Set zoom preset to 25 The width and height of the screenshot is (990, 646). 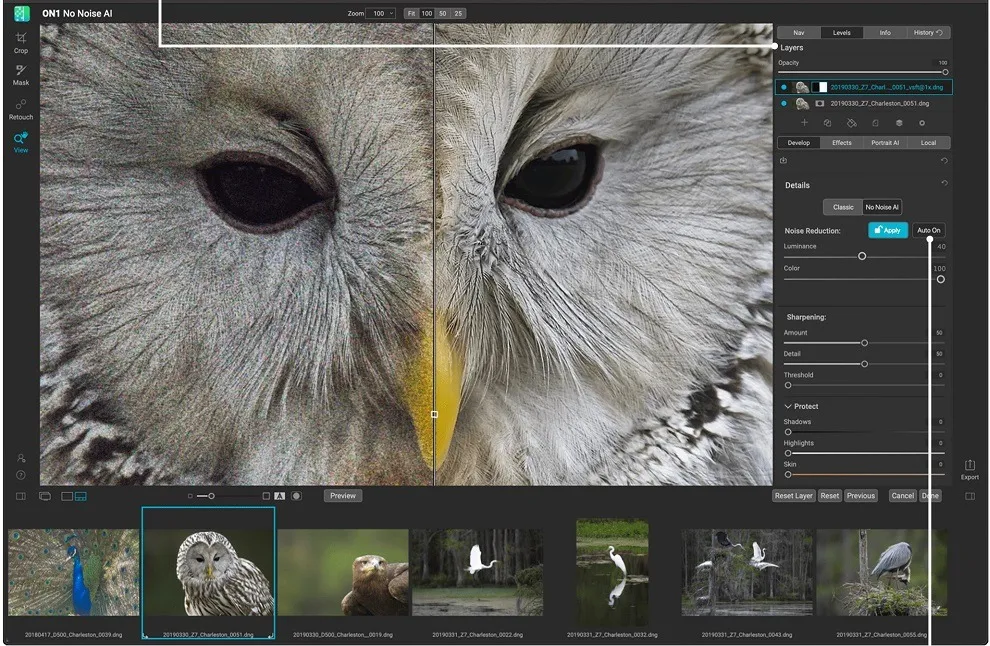point(458,13)
